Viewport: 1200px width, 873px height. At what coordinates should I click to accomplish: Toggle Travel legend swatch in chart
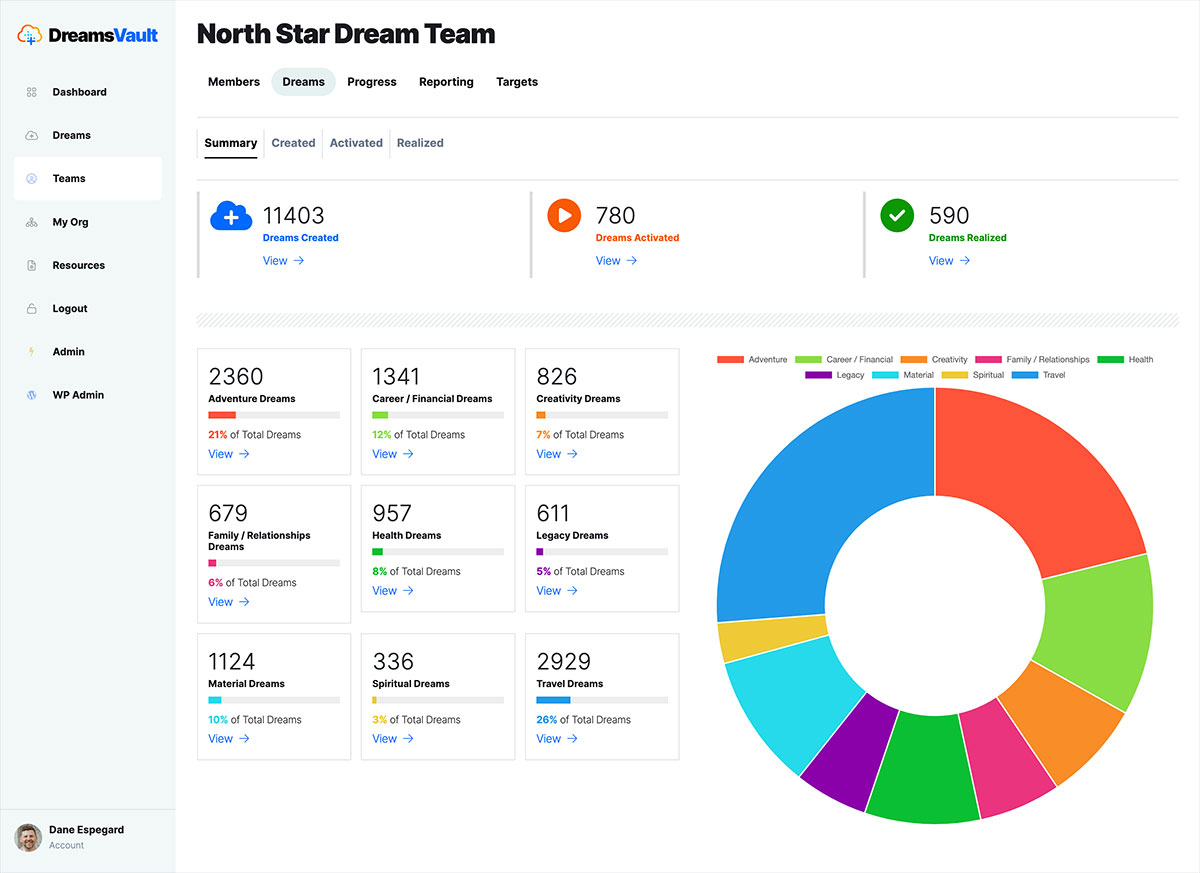[1024, 375]
